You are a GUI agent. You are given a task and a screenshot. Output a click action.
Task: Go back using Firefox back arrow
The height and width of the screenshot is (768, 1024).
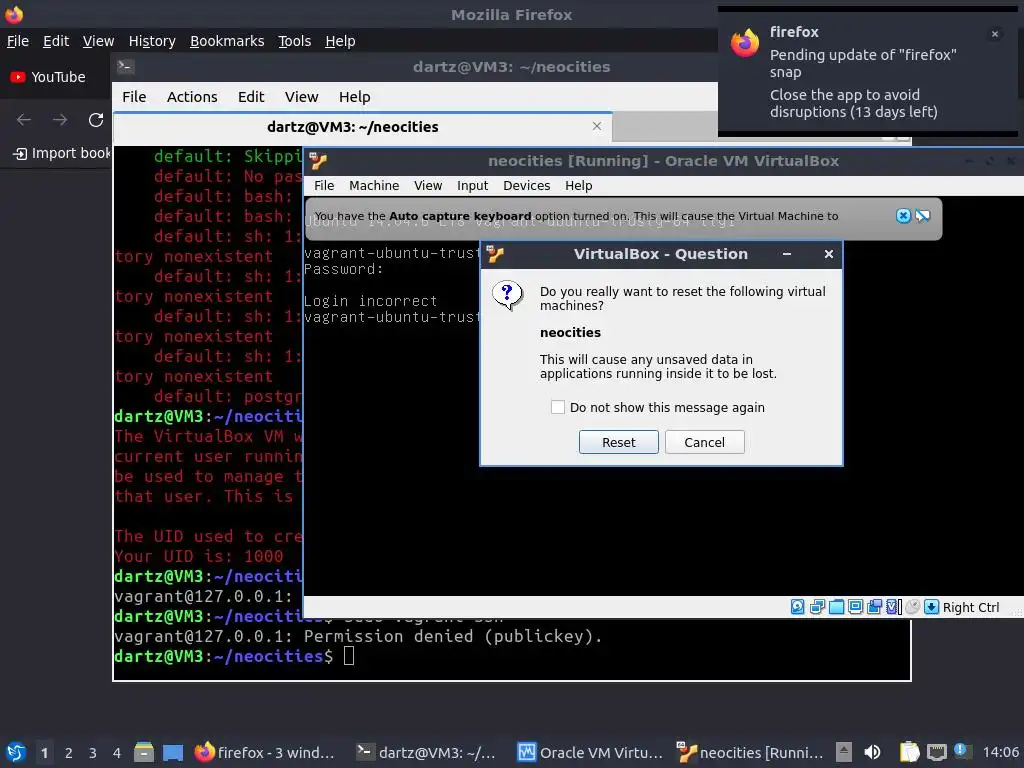coord(24,120)
